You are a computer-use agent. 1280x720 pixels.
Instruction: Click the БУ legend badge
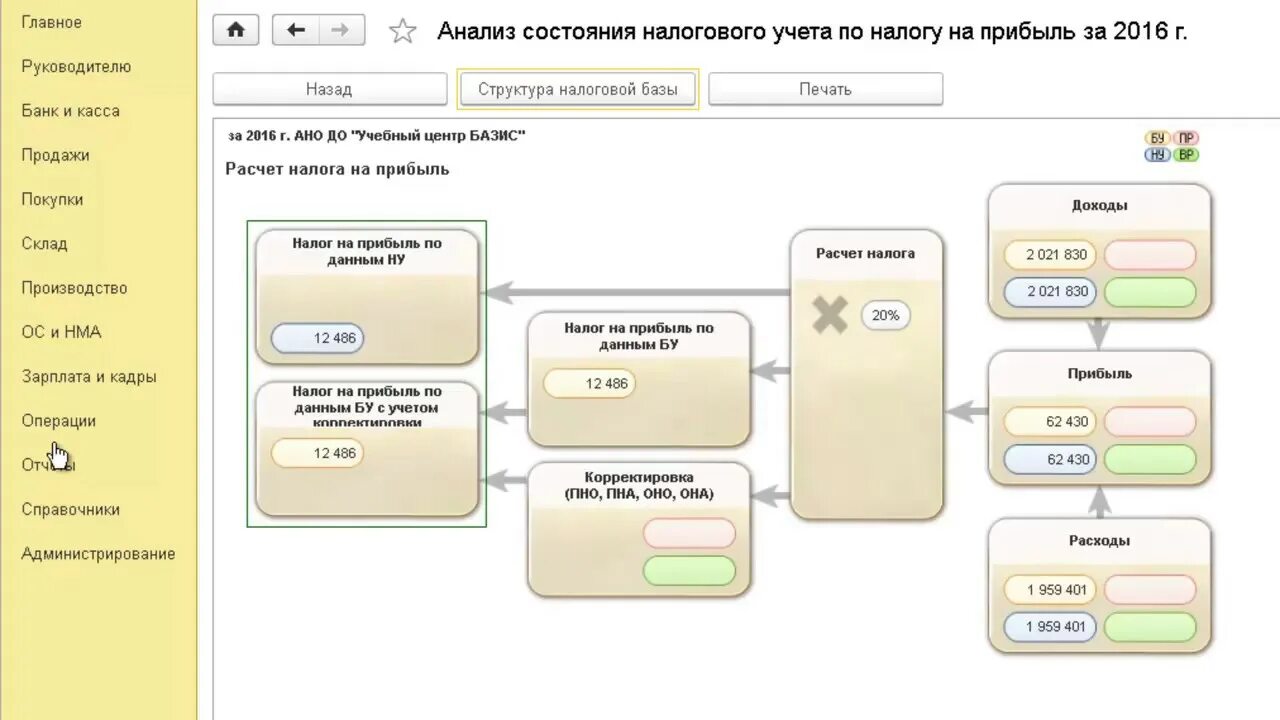(1158, 138)
